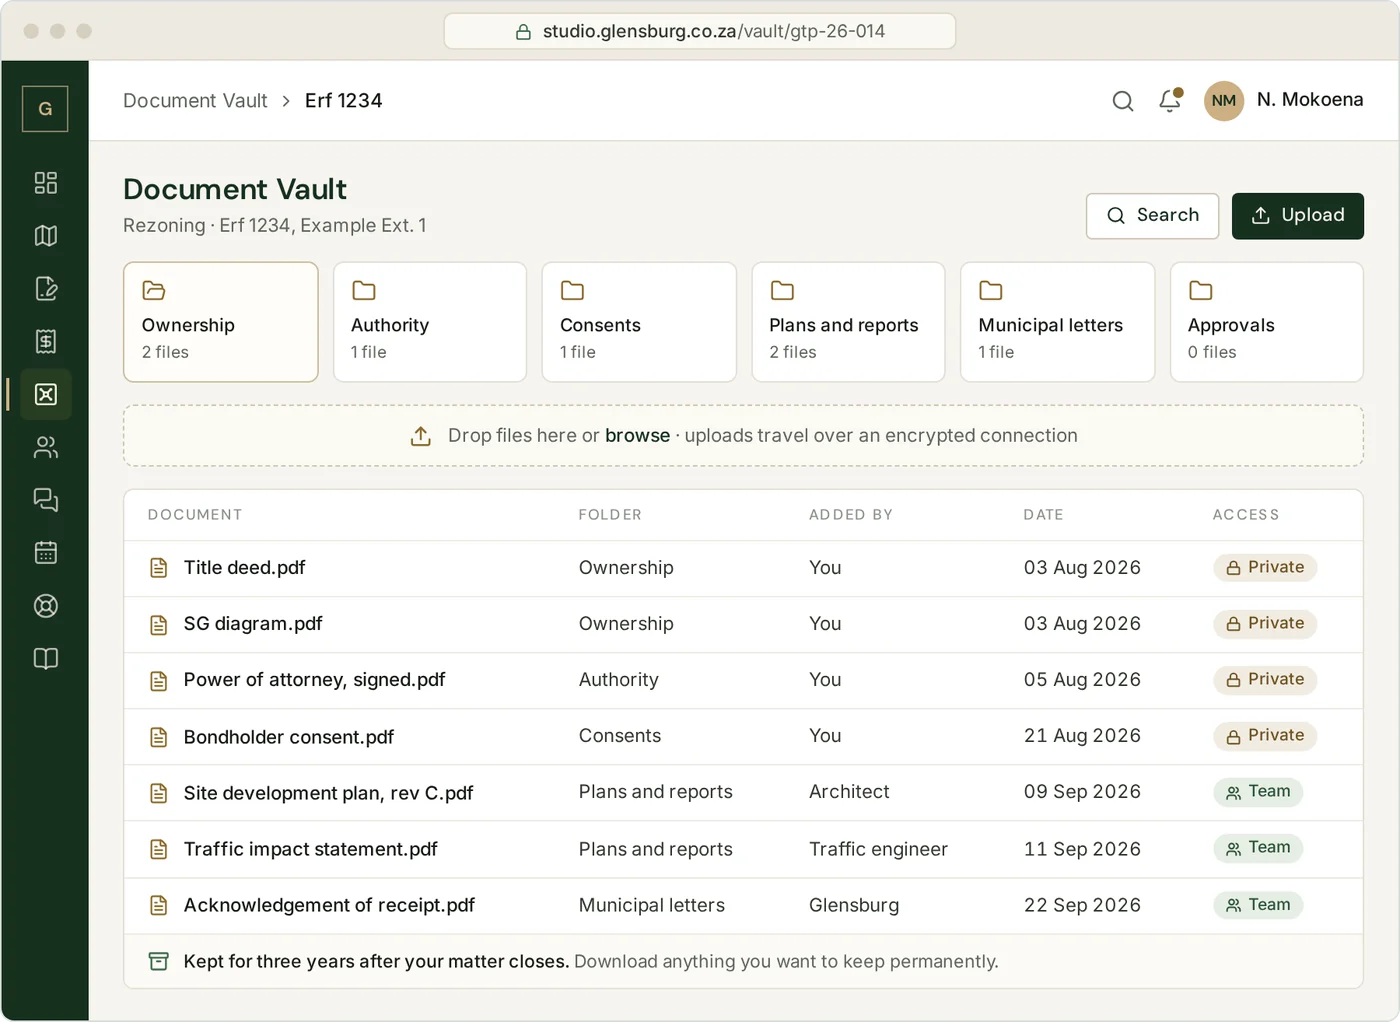Click the DATE column header
This screenshot has width=1400, height=1022.
1043,515
